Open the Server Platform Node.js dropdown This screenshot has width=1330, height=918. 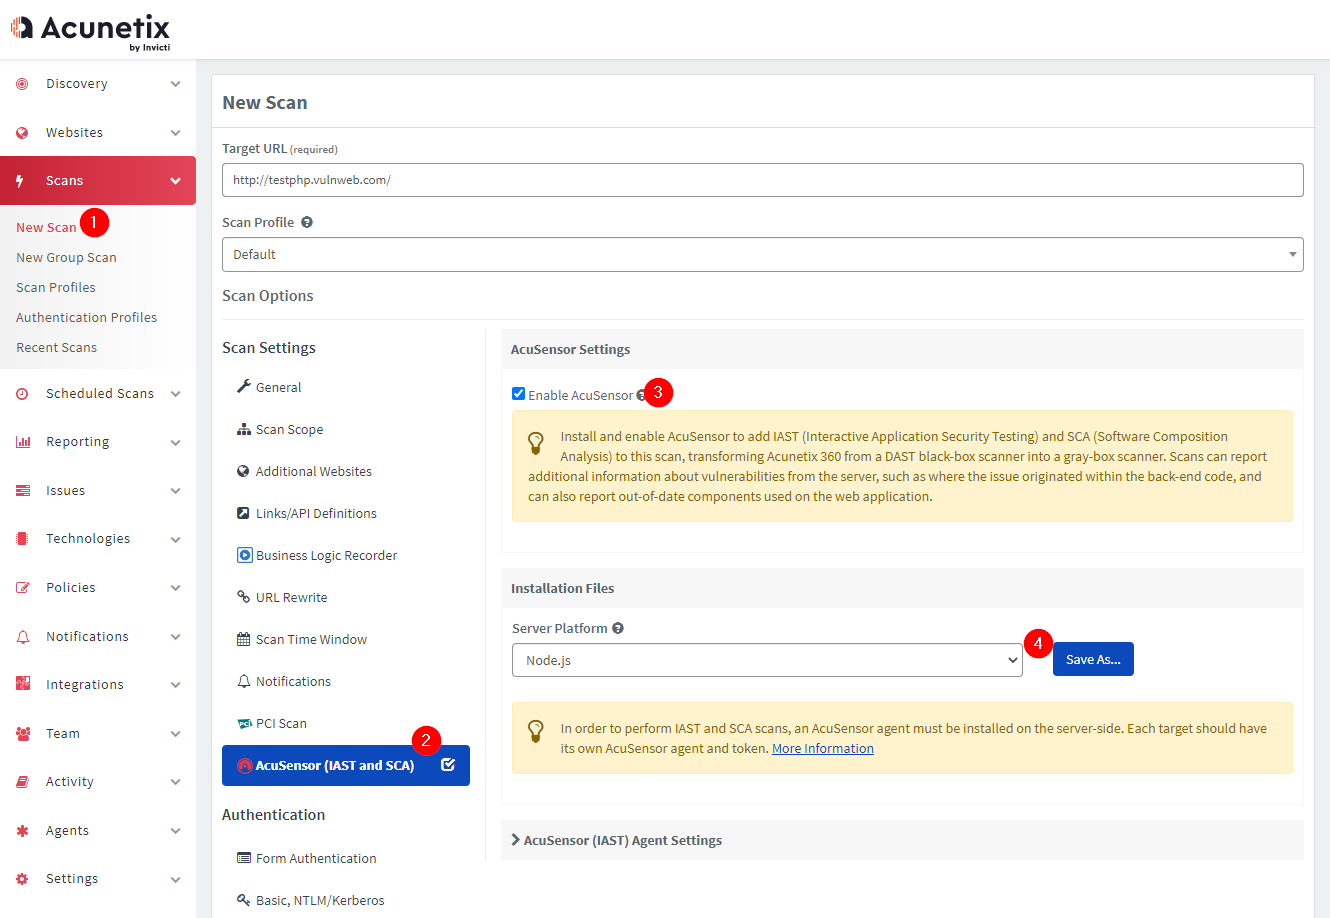pyautogui.click(x=767, y=660)
